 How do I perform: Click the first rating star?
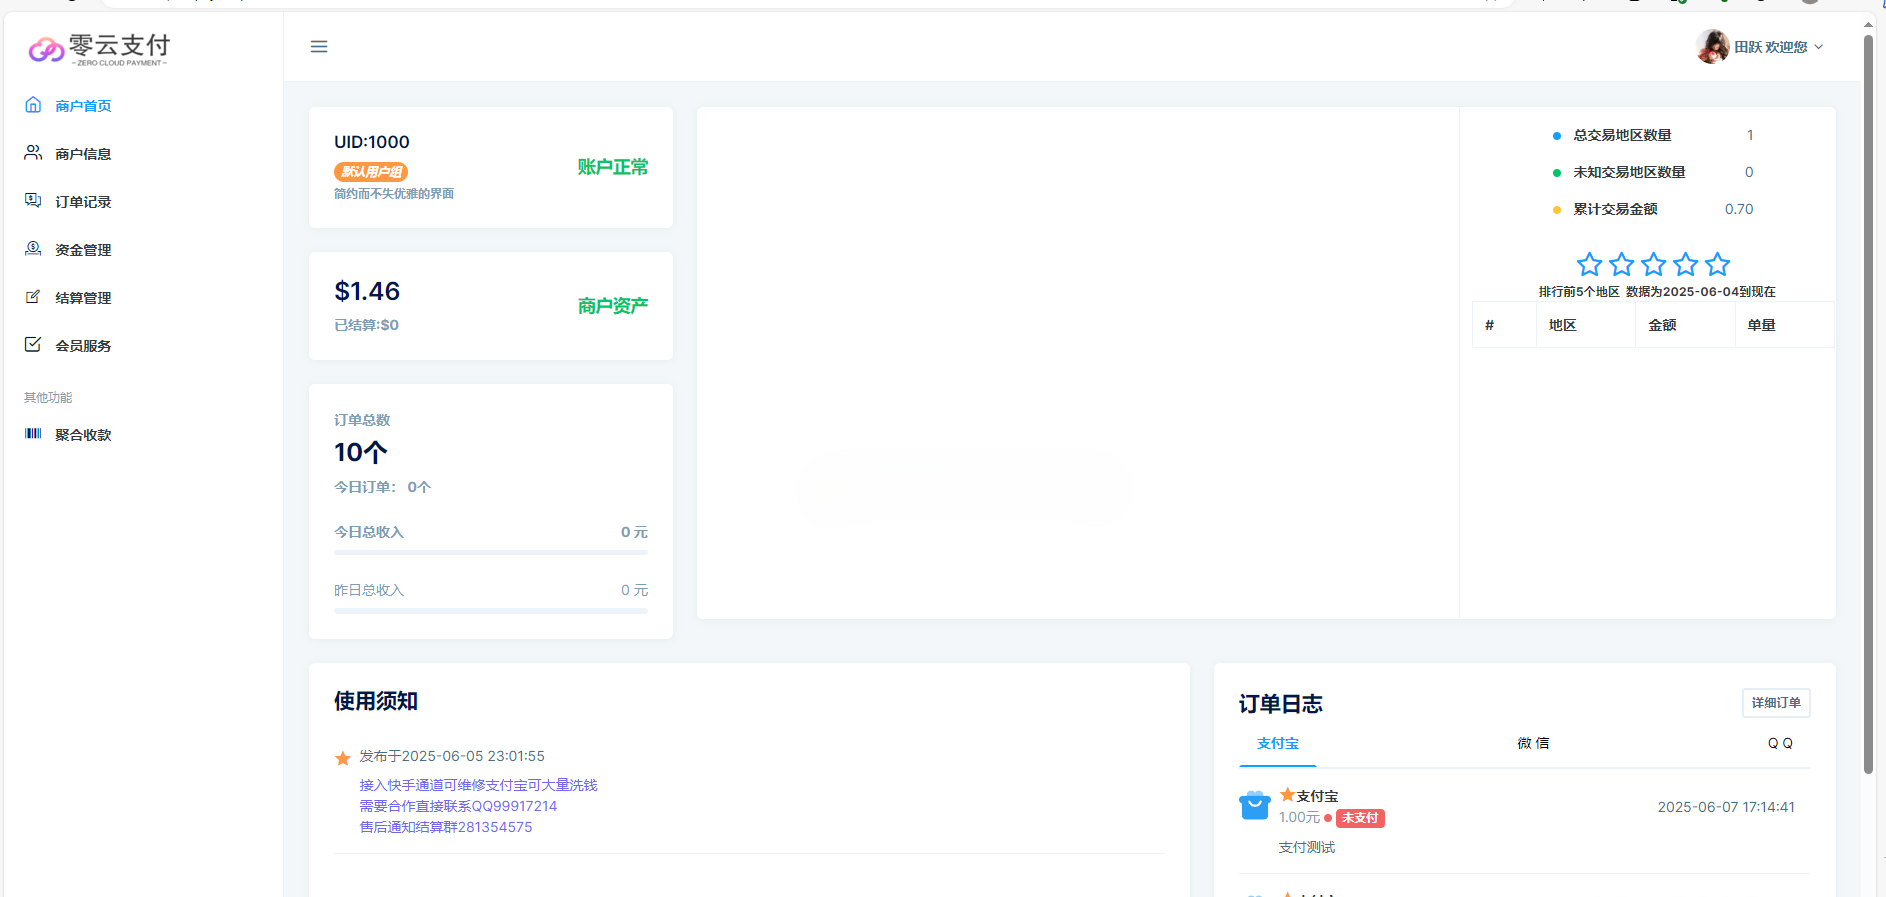[1589, 264]
